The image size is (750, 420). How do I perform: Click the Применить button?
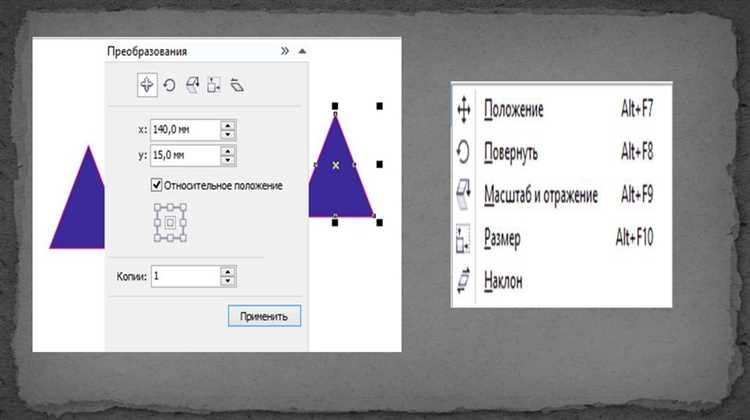(x=264, y=316)
